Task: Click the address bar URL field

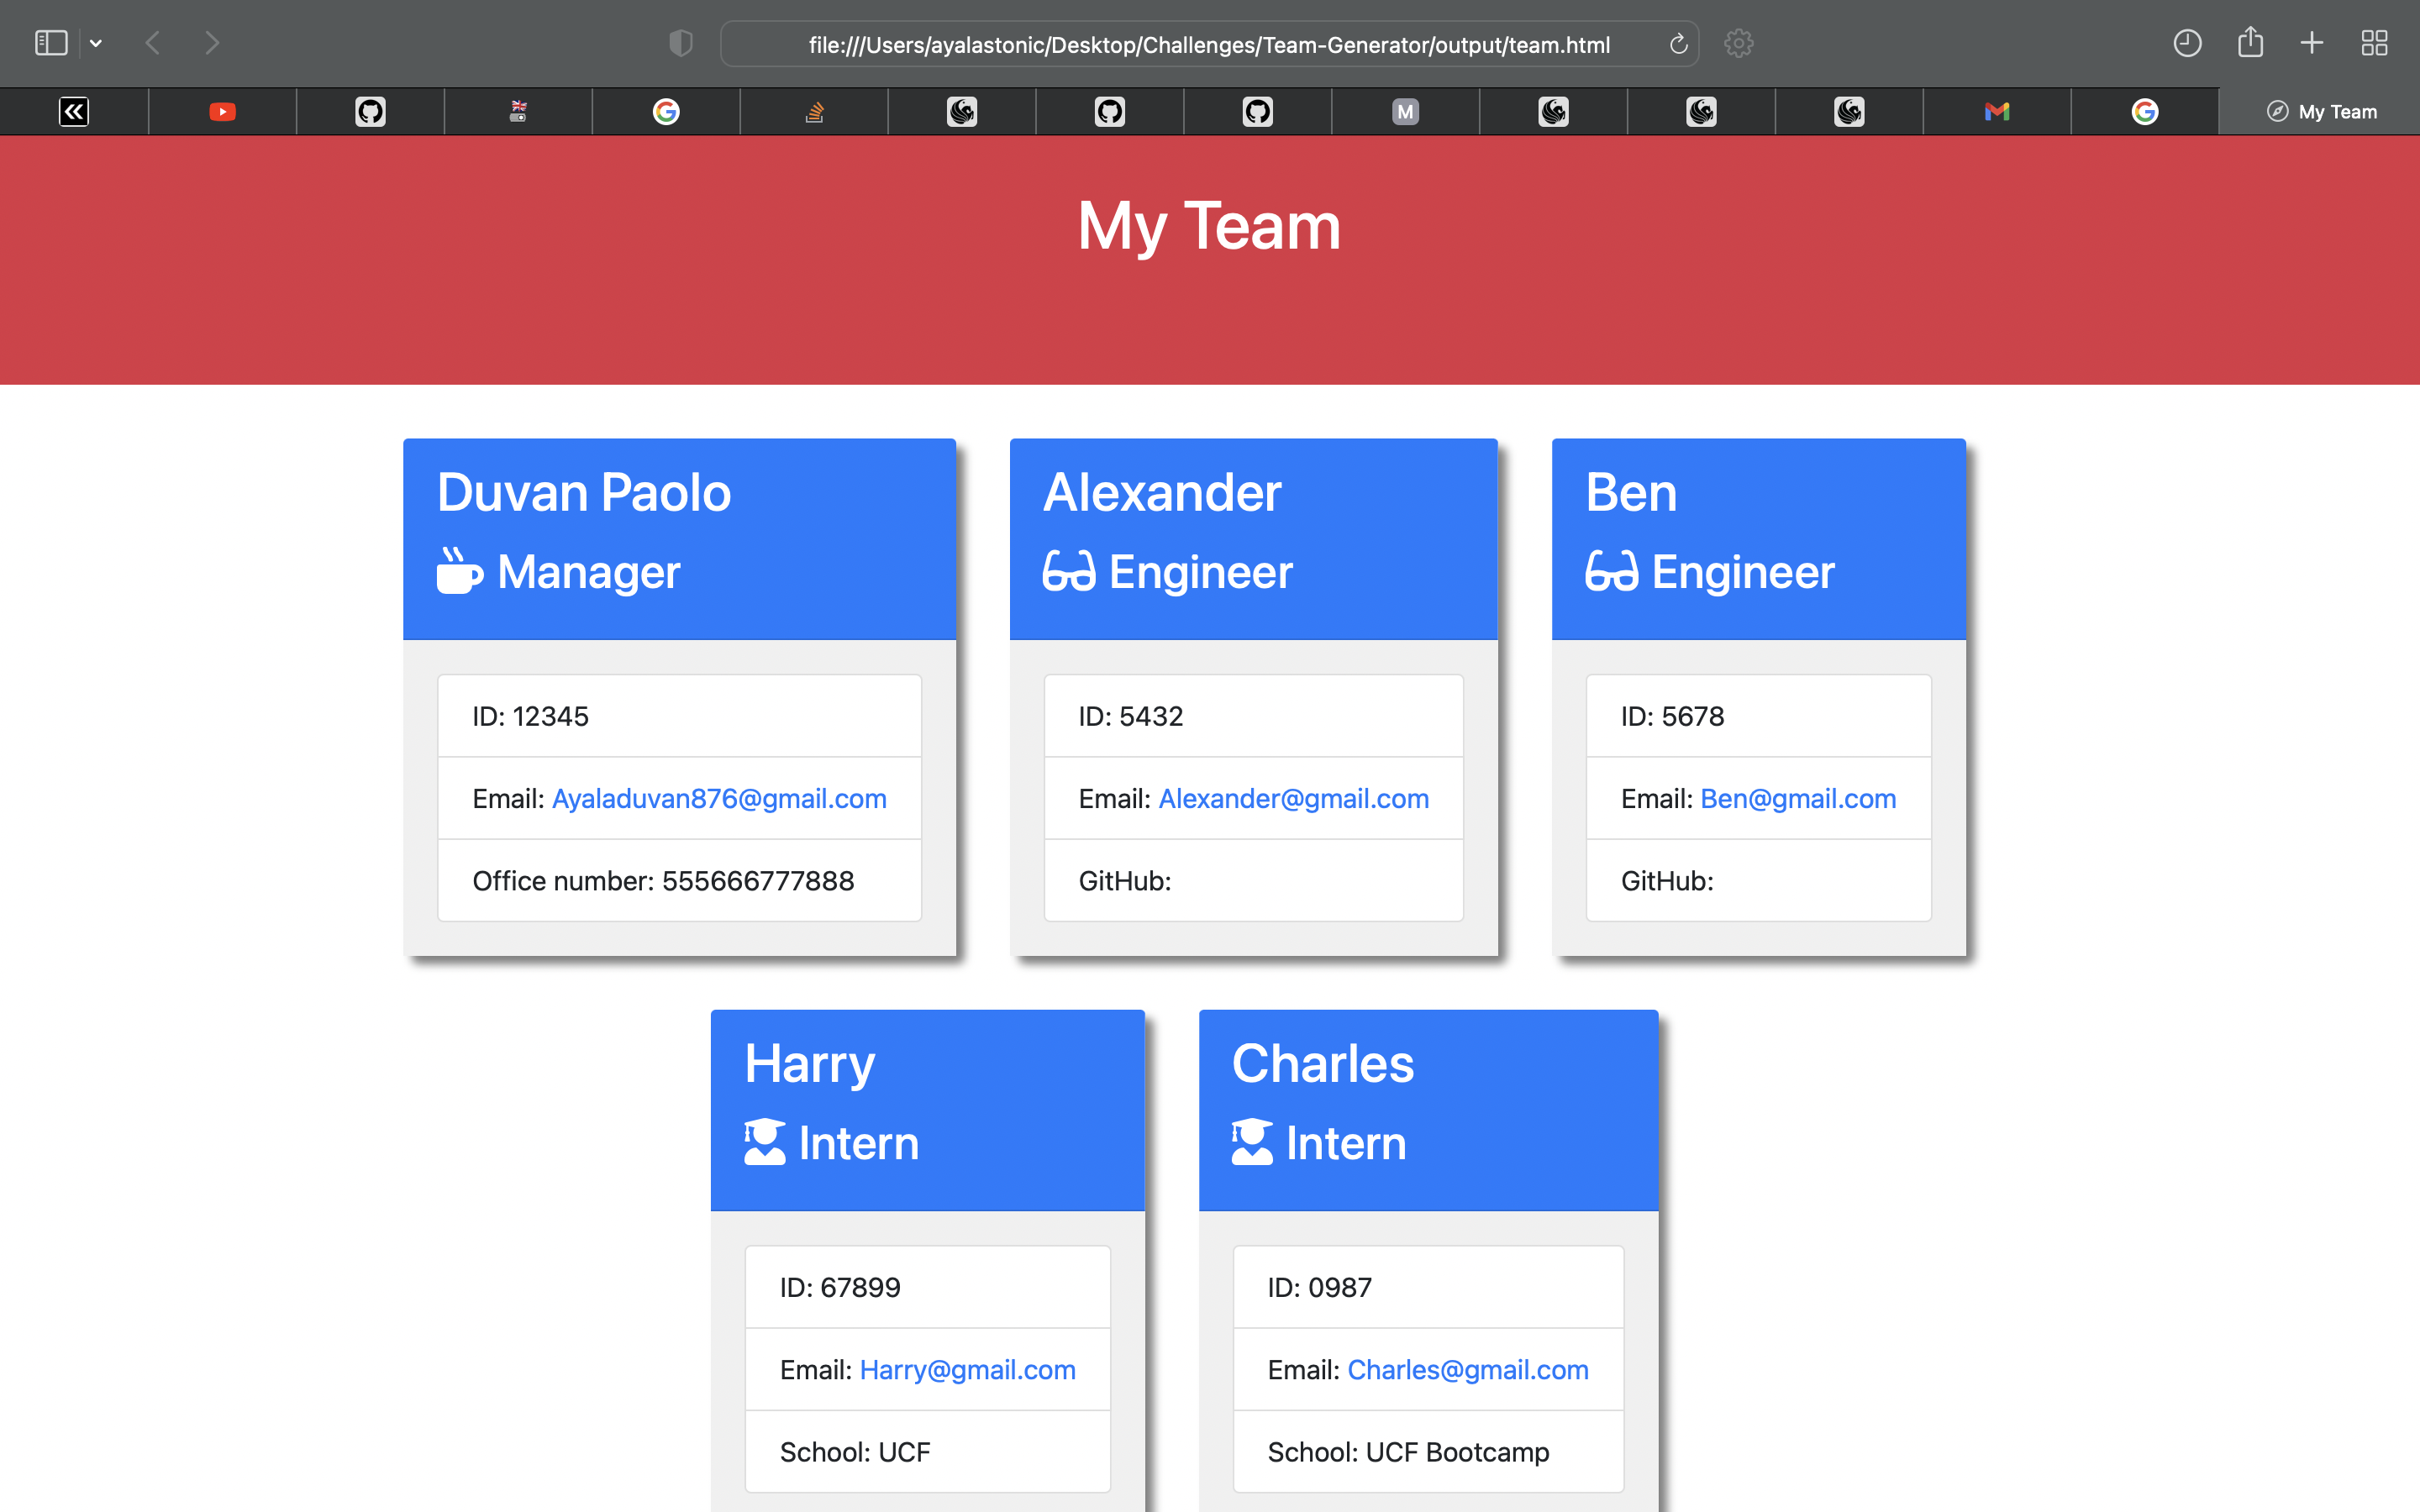Action: [1209, 43]
